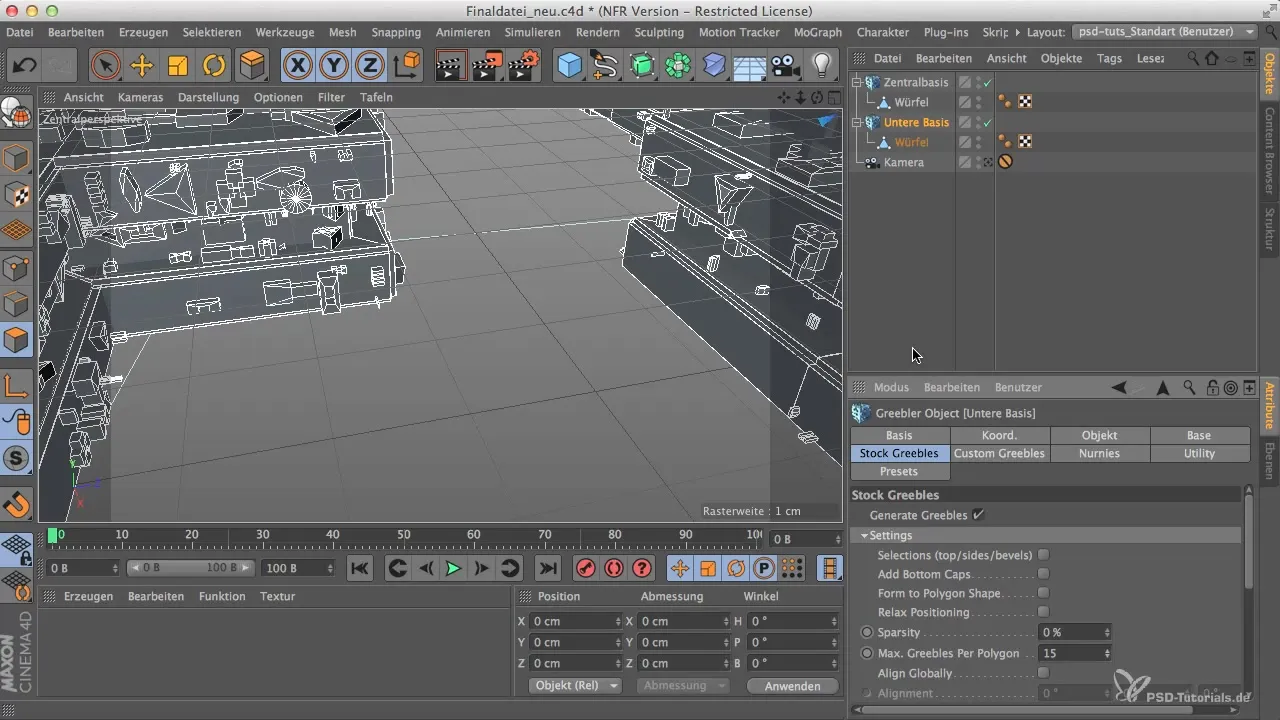Select Würfel under Zentralbasis
Image resolution: width=1280 pixels, height=720 pixels.
click(911, 102)
